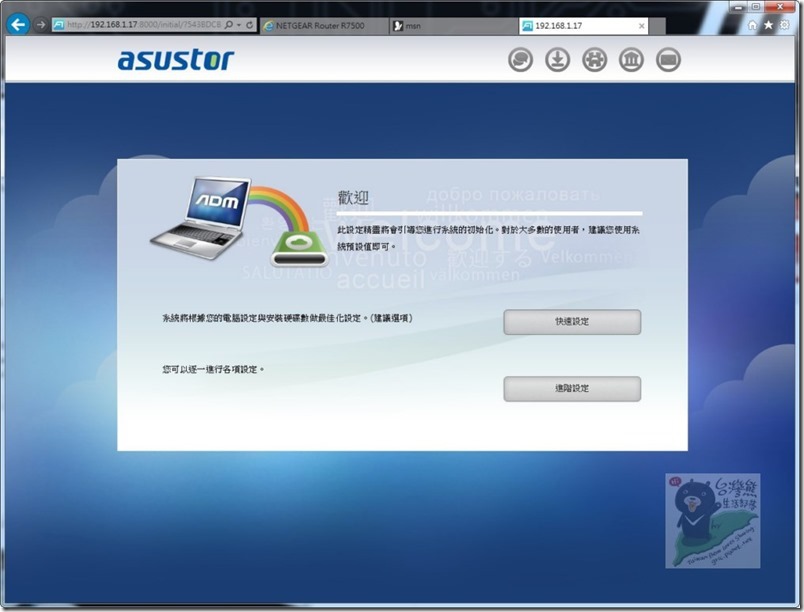Viewport: 804px width, 612px height.
Task: Click the ADM laptop and drive illustration
Action: tap(239, 222)
